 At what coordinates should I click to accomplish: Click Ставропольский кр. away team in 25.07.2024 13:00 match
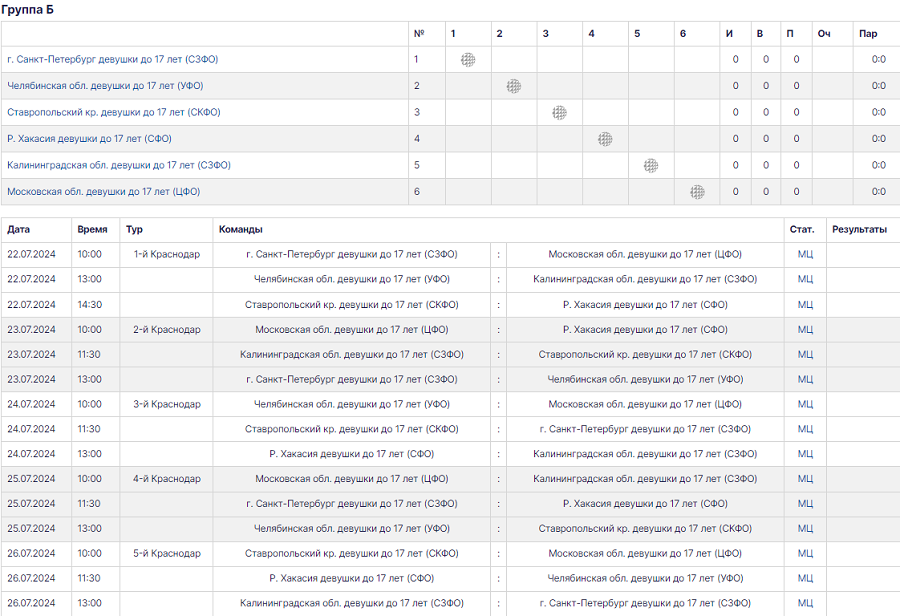pos(645,528)
